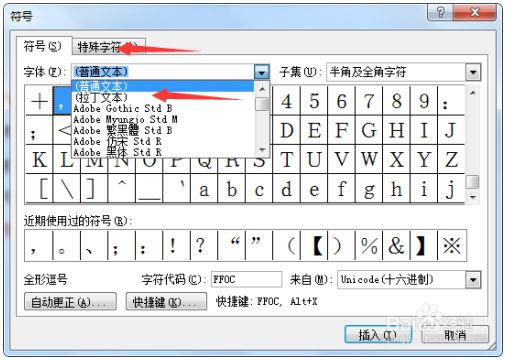Pick recent symbol ideographic period 。
506x360 pixels.
pyautogui.click(x=66, y=246)
